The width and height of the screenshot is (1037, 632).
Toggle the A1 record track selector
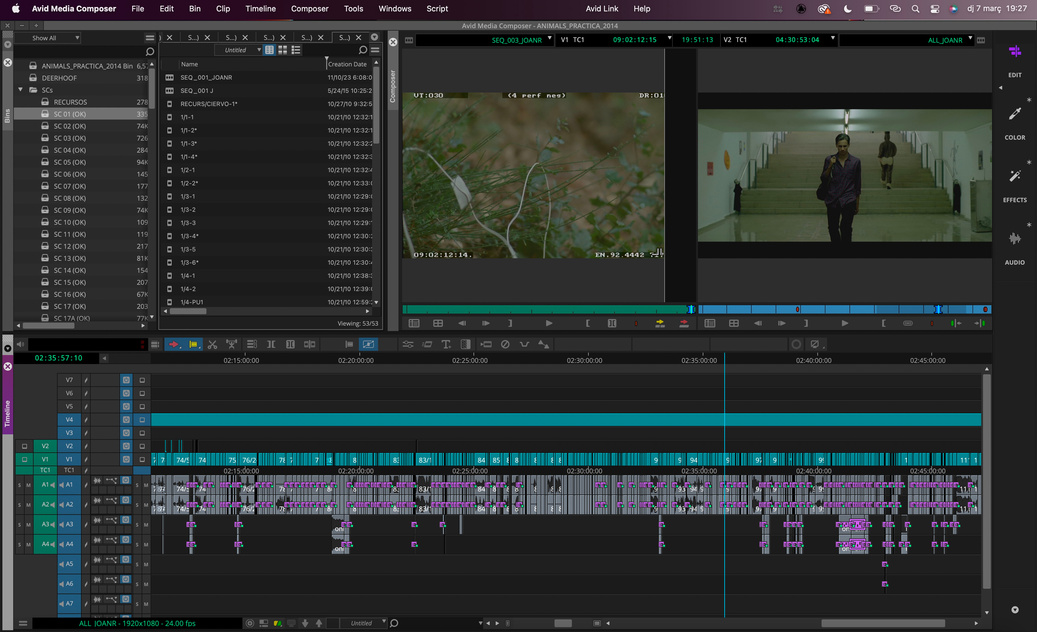click(69, 485)
